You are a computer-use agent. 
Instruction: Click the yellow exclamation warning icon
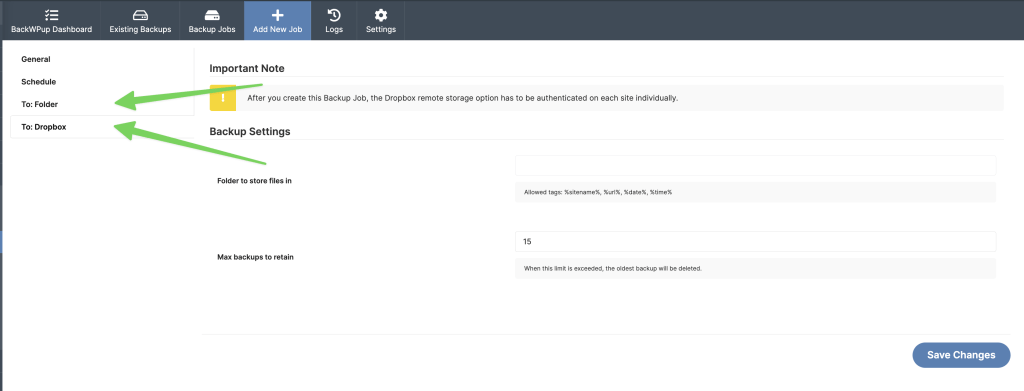pos(223,98)
